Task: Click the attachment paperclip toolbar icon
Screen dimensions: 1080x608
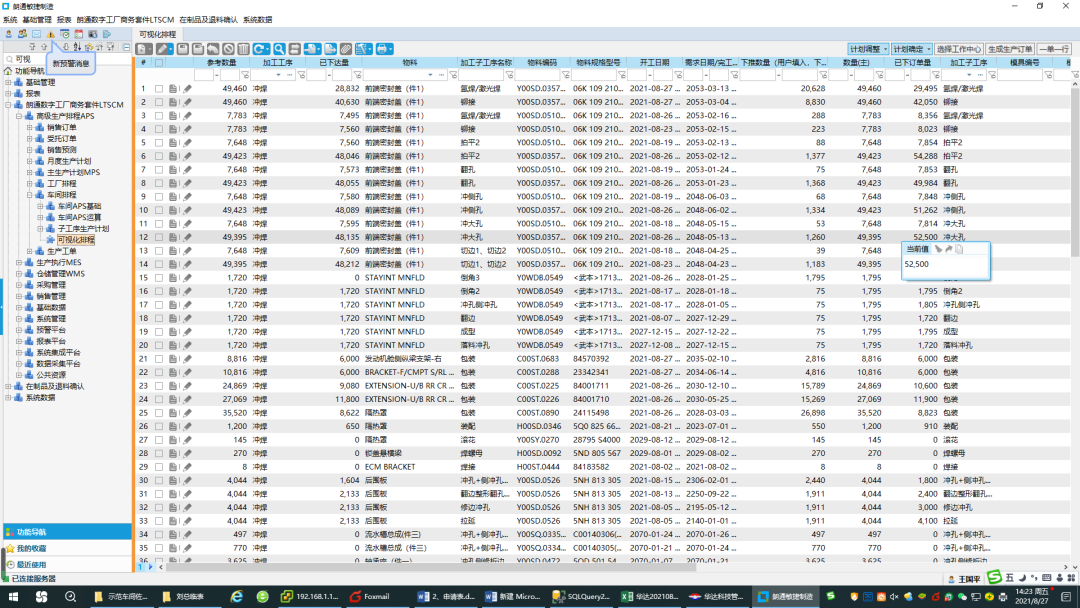Action: point(345,49)
